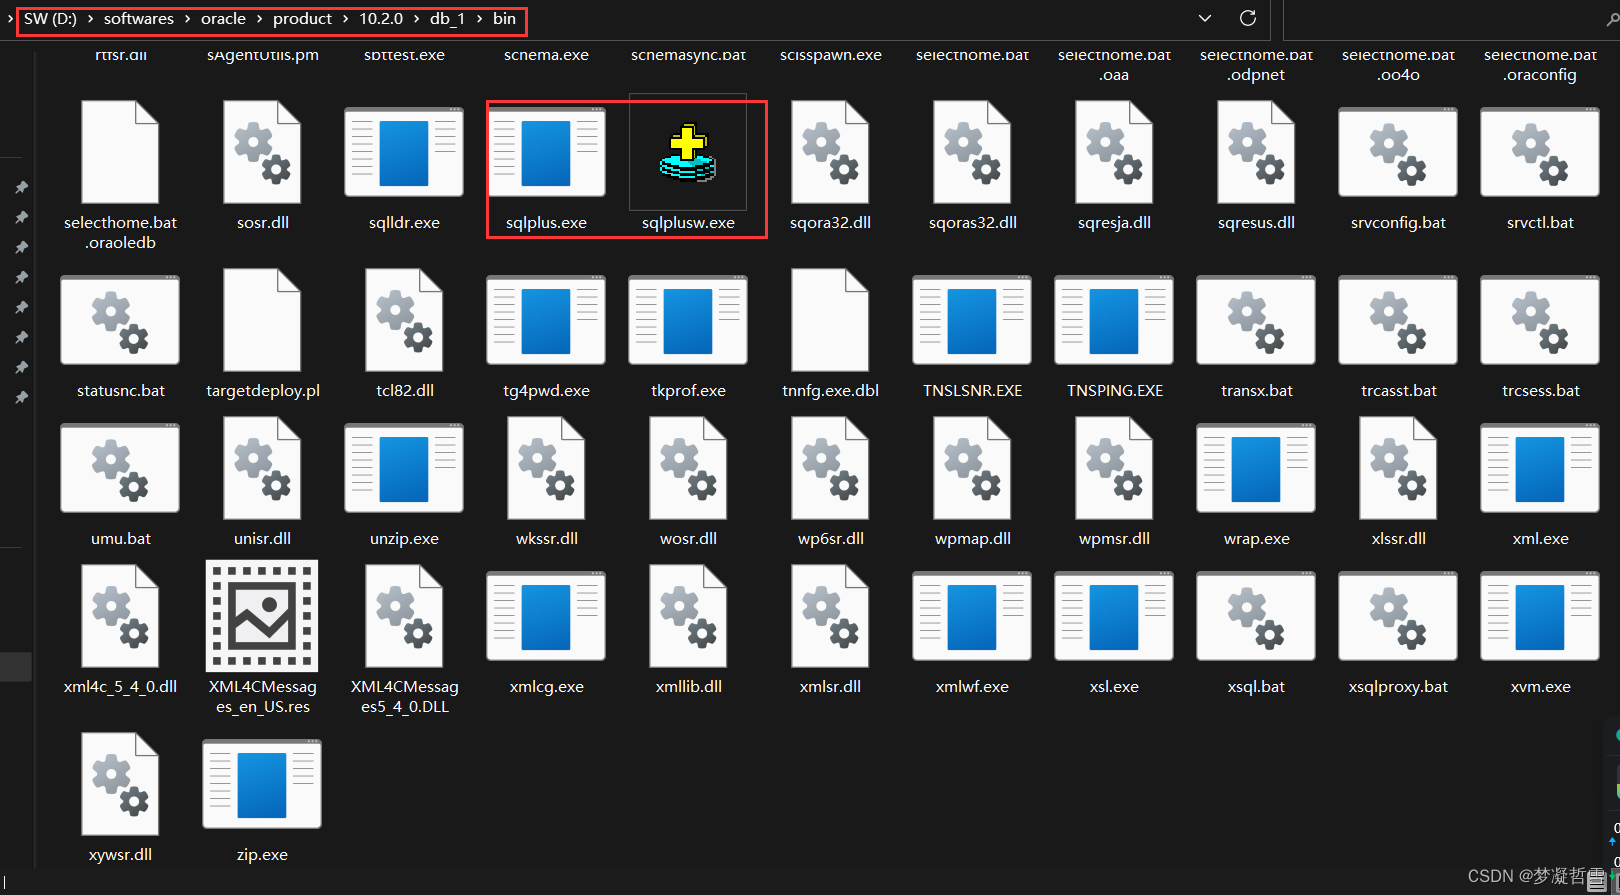Screen dimensions: 1620x895
Task: Select the sqora32.dll file icon
Action: point(830,153)
